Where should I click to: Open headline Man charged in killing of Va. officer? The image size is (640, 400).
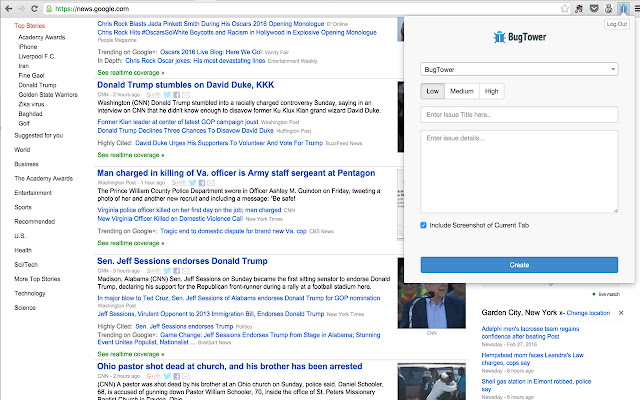(236, 173)
